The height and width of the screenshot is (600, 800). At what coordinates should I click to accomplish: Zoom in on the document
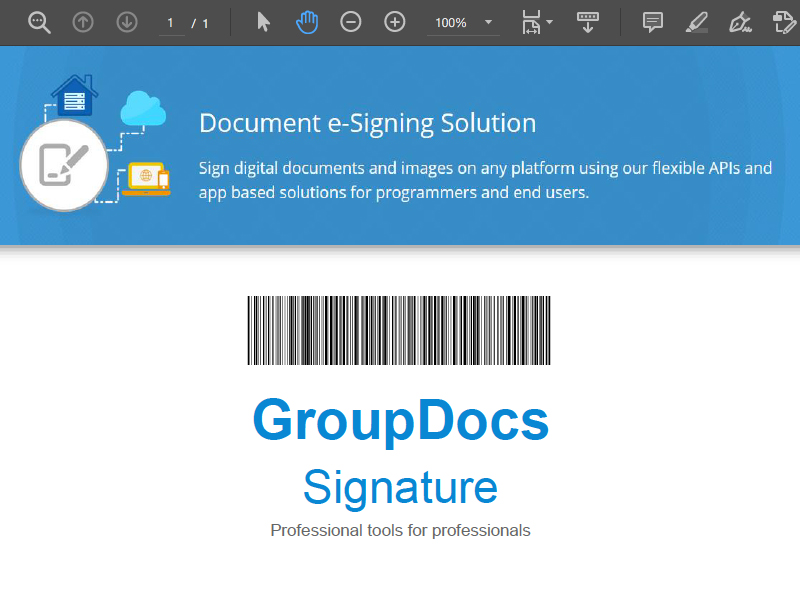394,21
